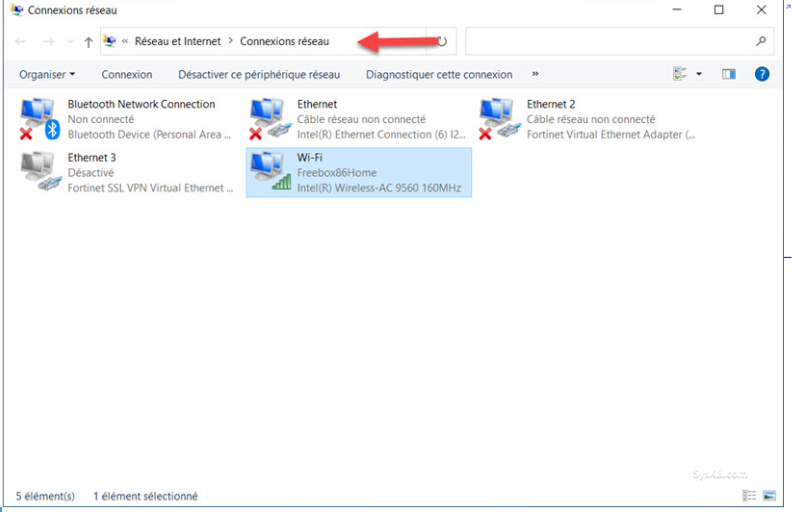Click Diagnostiquer cette connexion
The image size is (795, 512).
point(439,74)
